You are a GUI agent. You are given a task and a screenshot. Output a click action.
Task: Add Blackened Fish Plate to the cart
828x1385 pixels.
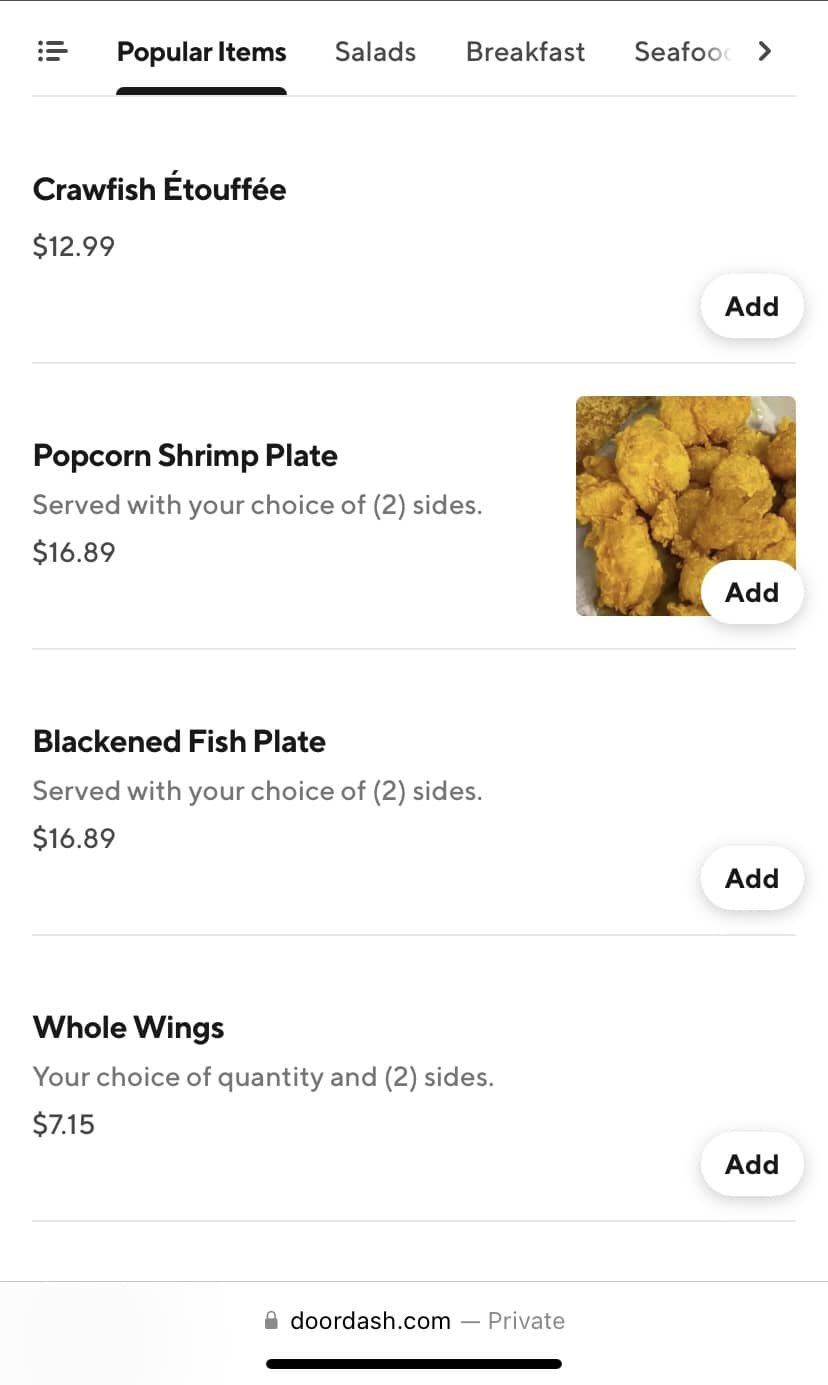pyautogui.click(x=751, y=878)
